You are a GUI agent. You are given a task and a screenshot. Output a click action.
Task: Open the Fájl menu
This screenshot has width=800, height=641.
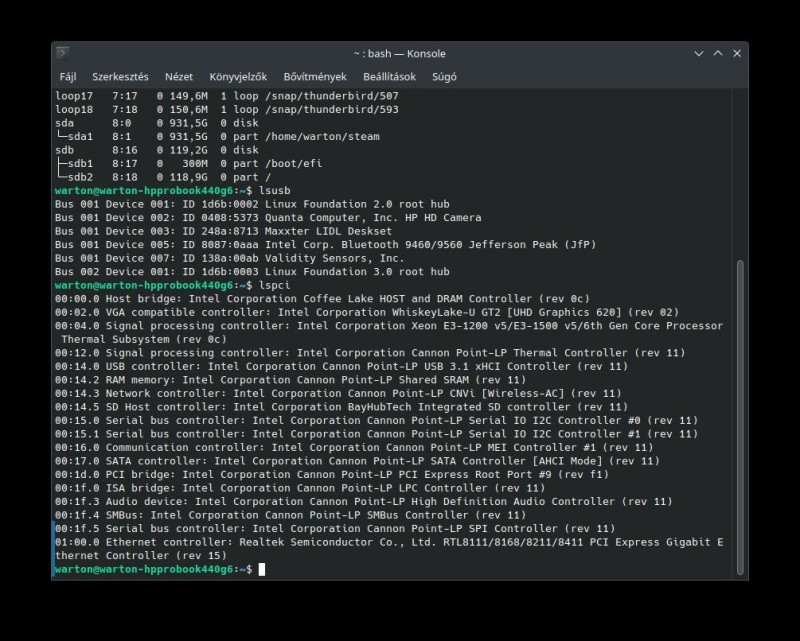(68, 77)
